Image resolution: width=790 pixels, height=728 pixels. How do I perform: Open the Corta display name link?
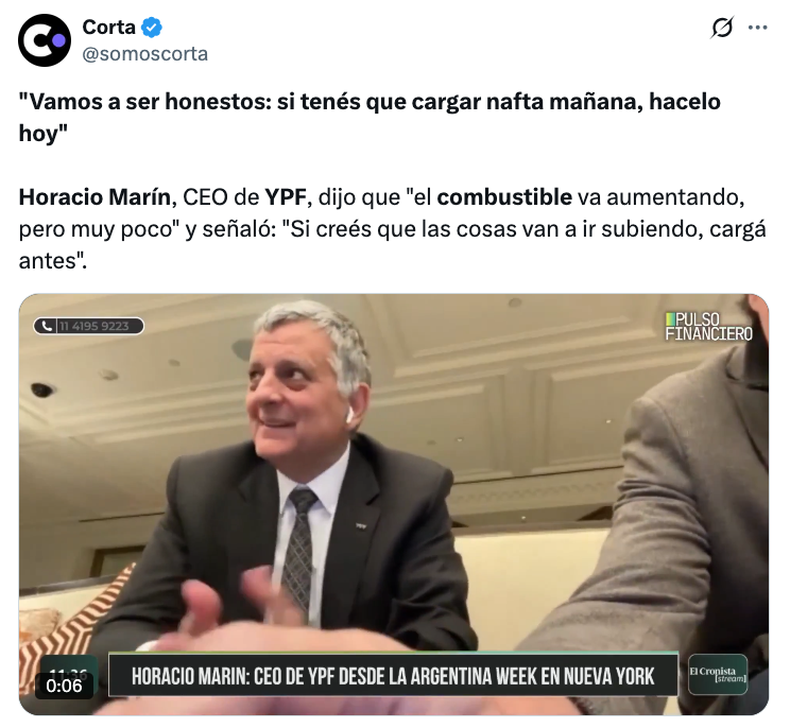coord(109,27)
